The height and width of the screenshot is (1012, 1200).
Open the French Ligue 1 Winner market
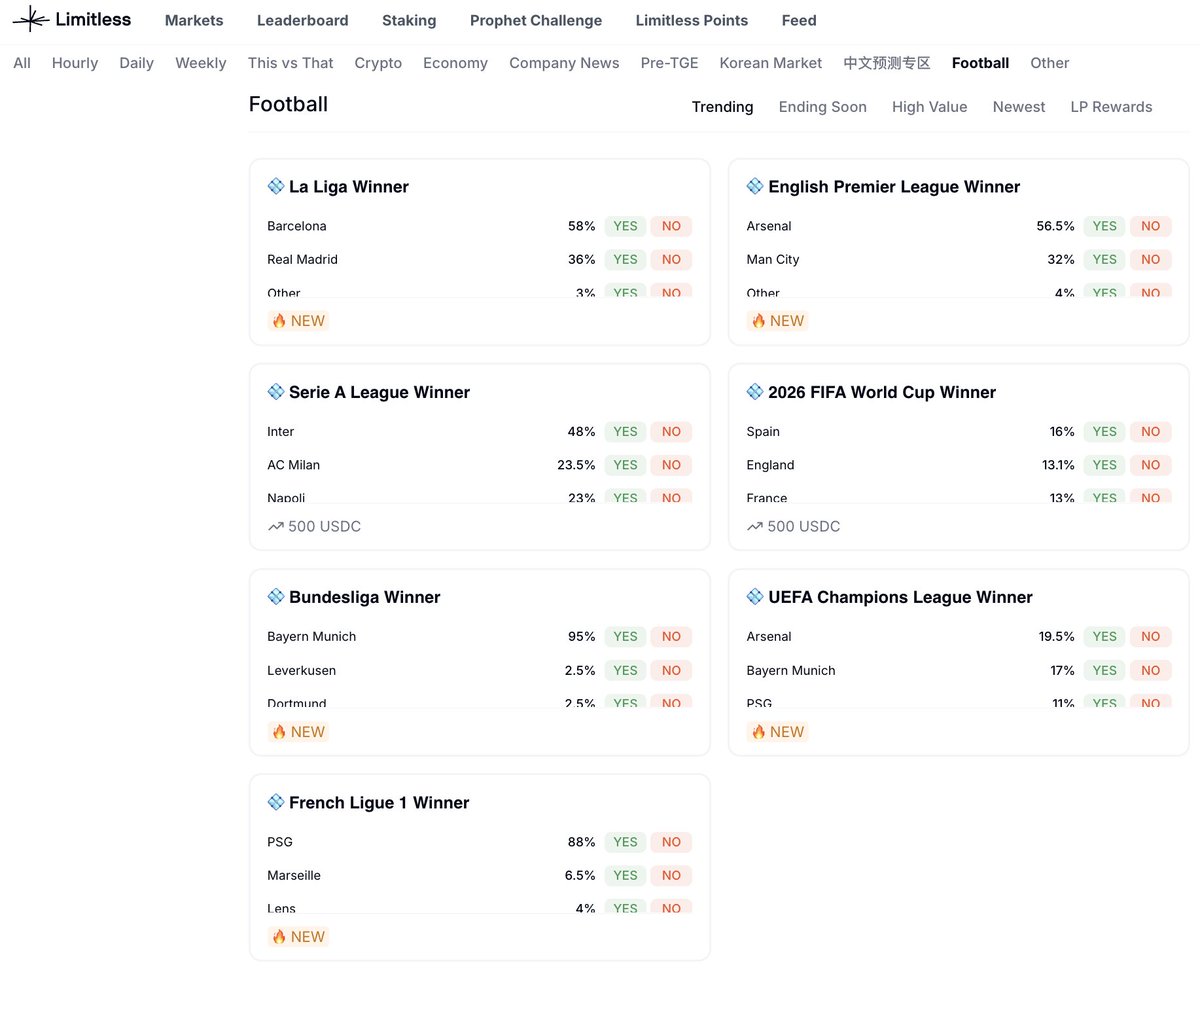379,802
